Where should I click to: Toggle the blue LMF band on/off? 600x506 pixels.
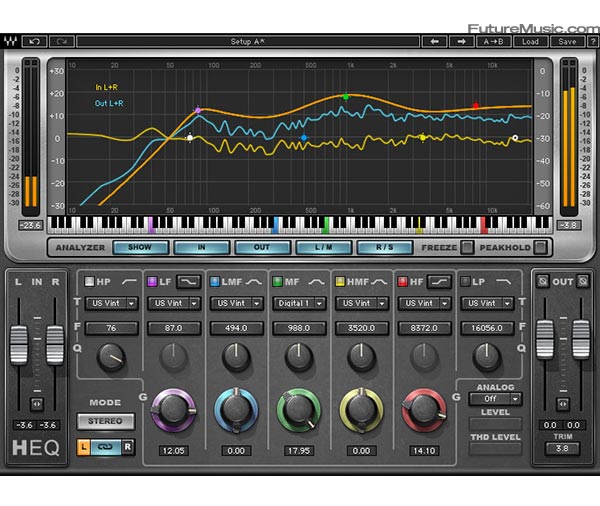click(215, 282)
